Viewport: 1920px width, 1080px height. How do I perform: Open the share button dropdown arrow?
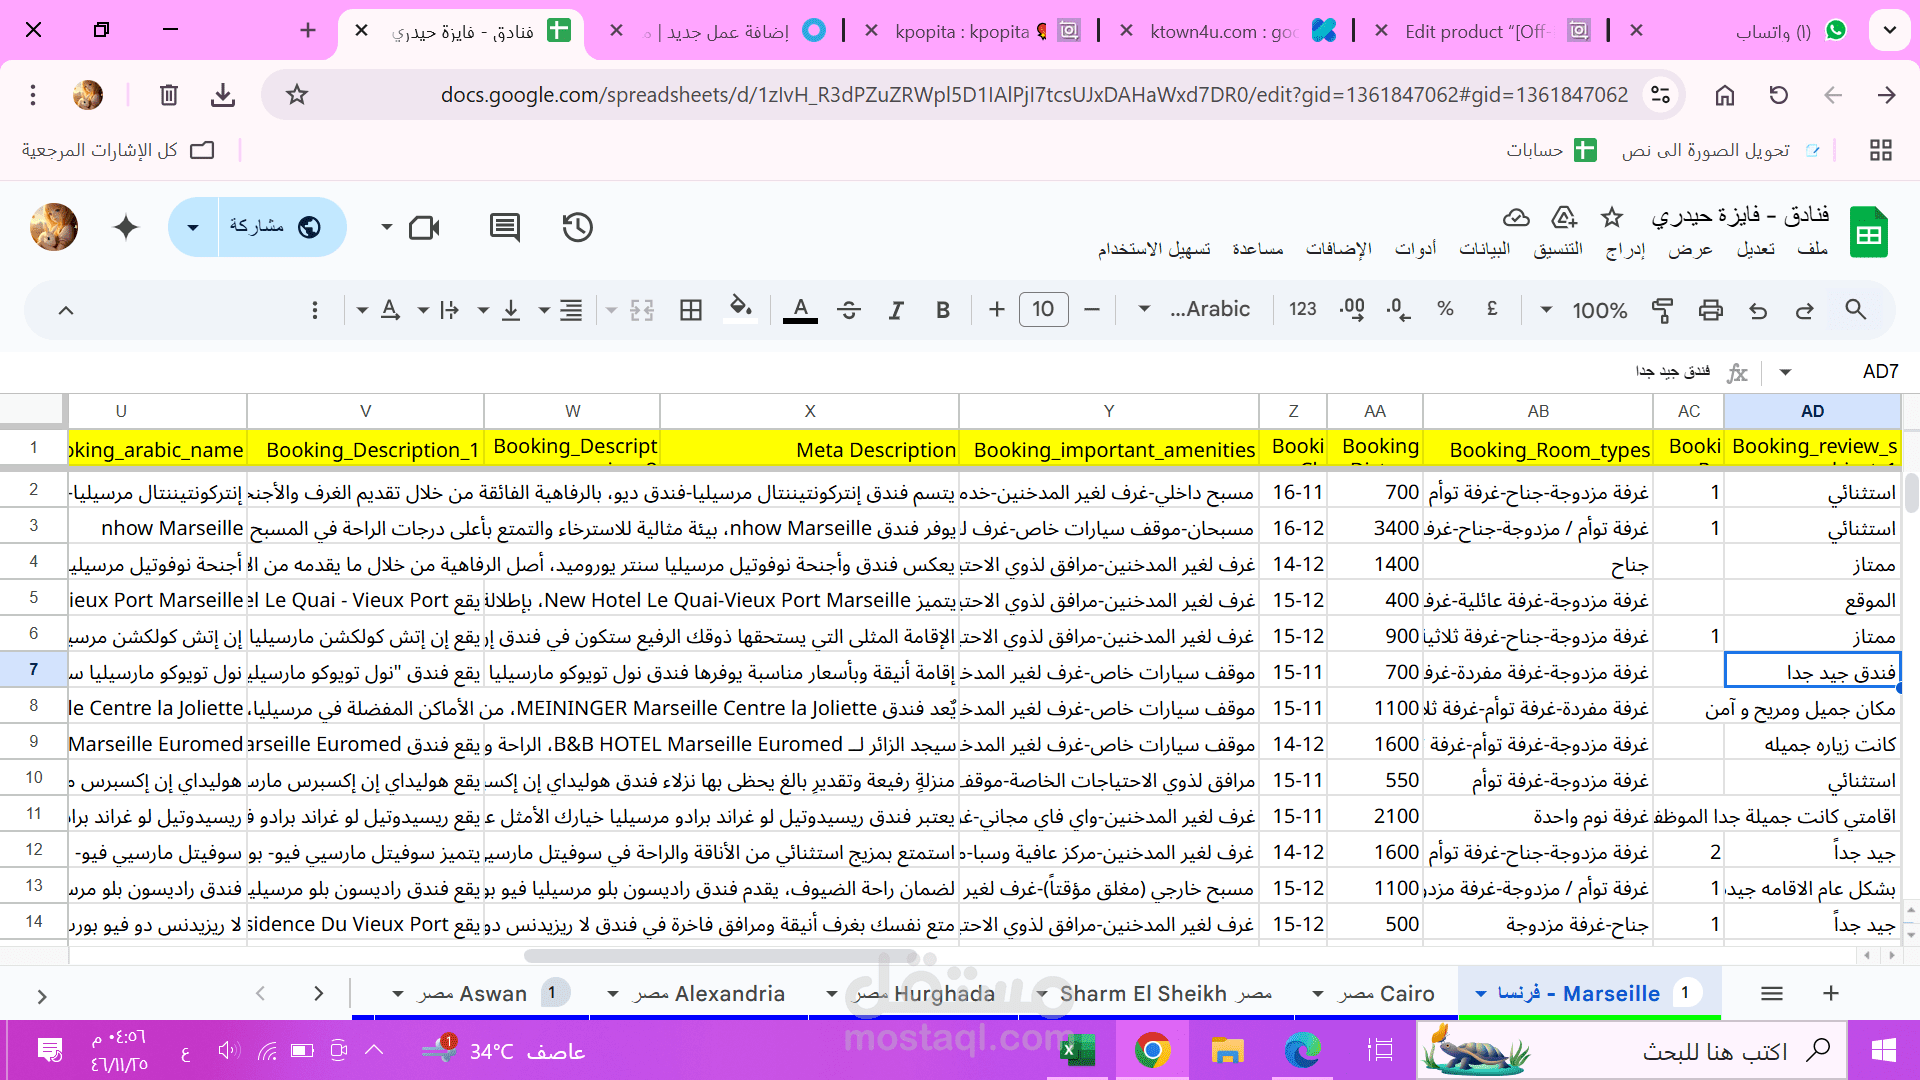click(193, 228)
